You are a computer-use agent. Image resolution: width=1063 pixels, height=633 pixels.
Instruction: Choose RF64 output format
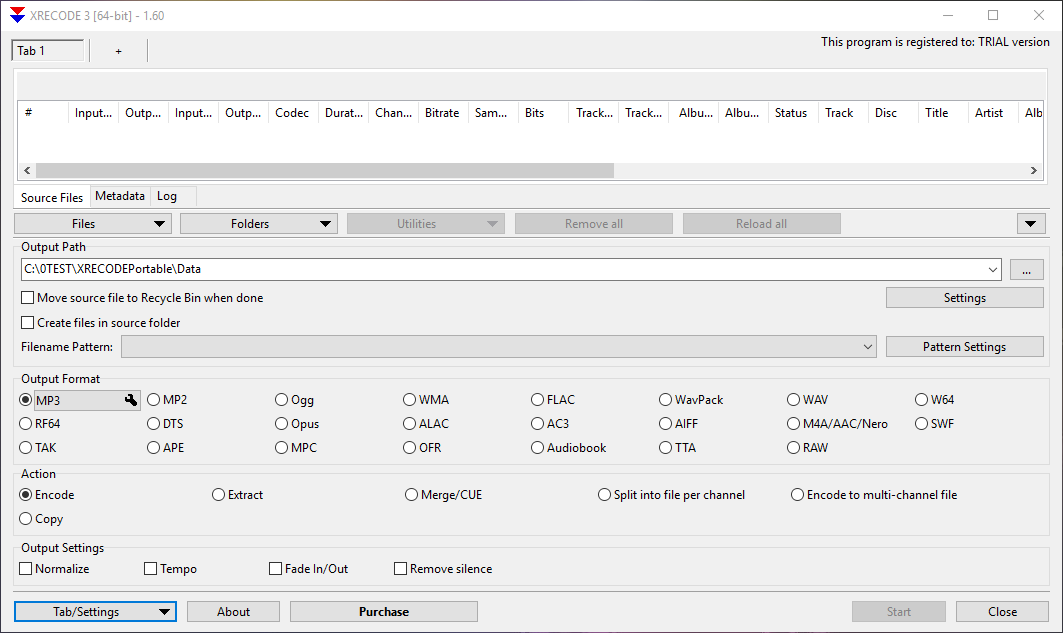point(26,424)
